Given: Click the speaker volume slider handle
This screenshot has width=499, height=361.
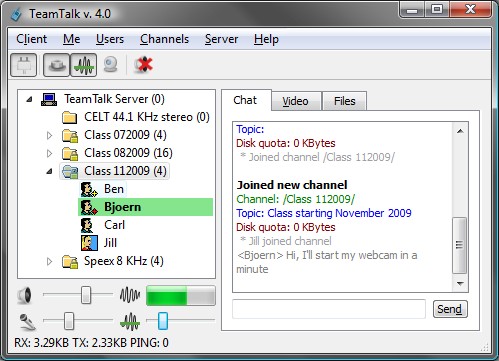Looking at the screenshot, I should click(86, 295).
